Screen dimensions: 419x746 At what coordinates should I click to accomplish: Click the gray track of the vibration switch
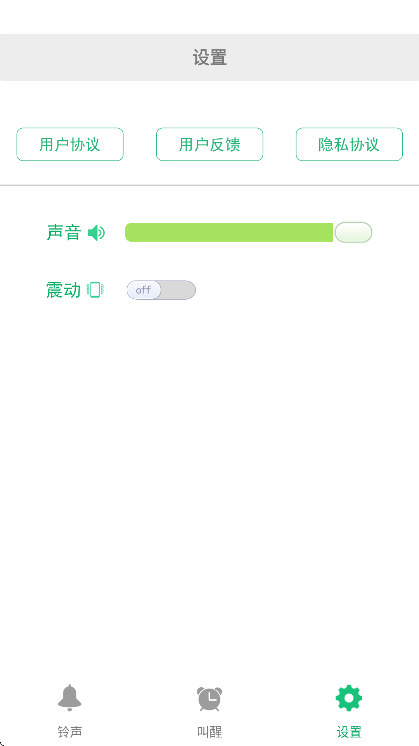[178, 290]
